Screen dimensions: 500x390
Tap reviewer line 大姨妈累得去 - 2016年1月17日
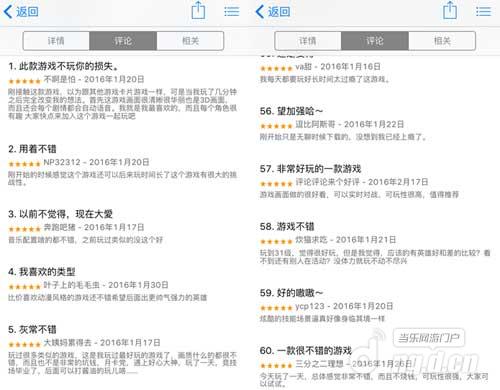[102, 343]
